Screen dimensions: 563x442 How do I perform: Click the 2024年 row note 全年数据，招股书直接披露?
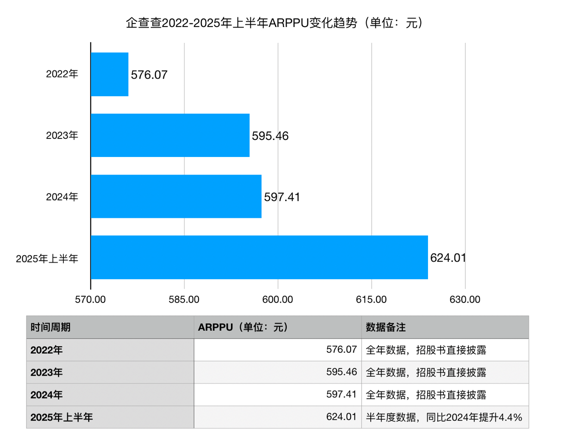pos(445,395)
